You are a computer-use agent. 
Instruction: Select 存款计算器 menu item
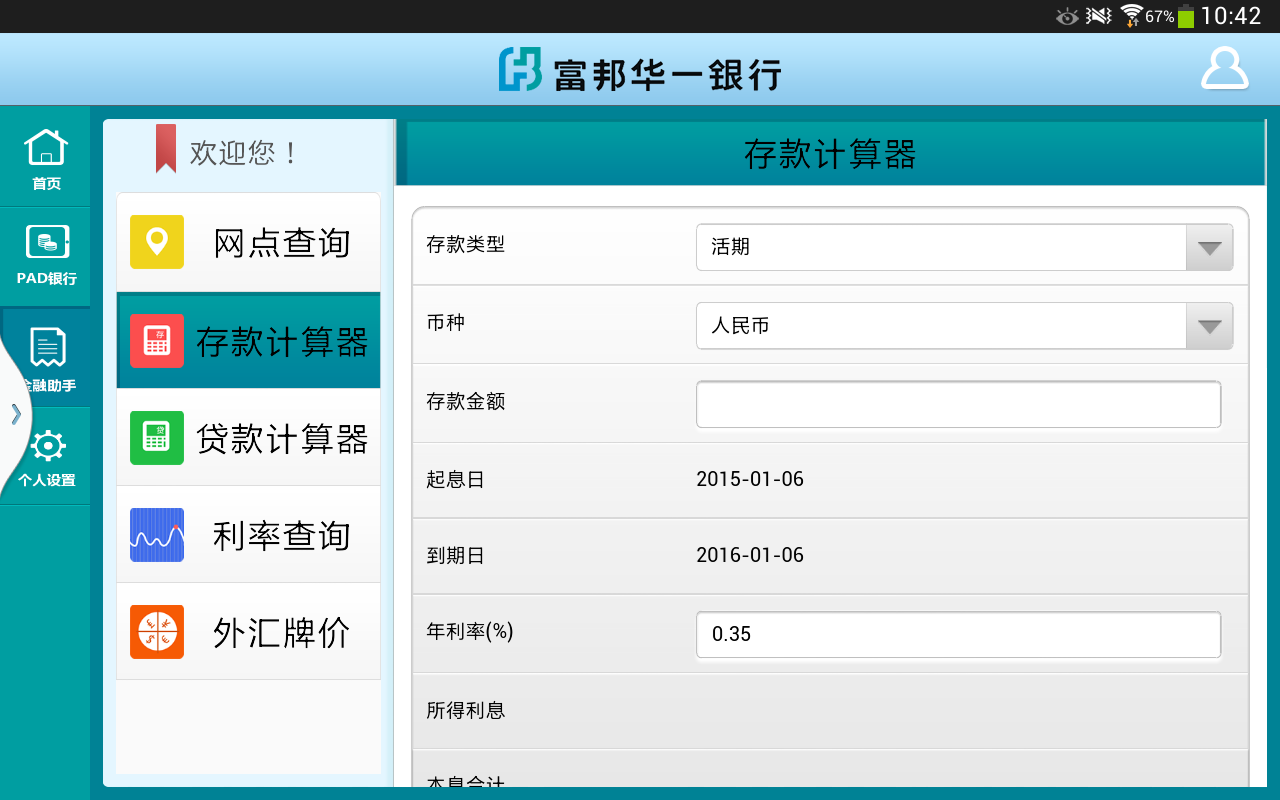(249, 341)
